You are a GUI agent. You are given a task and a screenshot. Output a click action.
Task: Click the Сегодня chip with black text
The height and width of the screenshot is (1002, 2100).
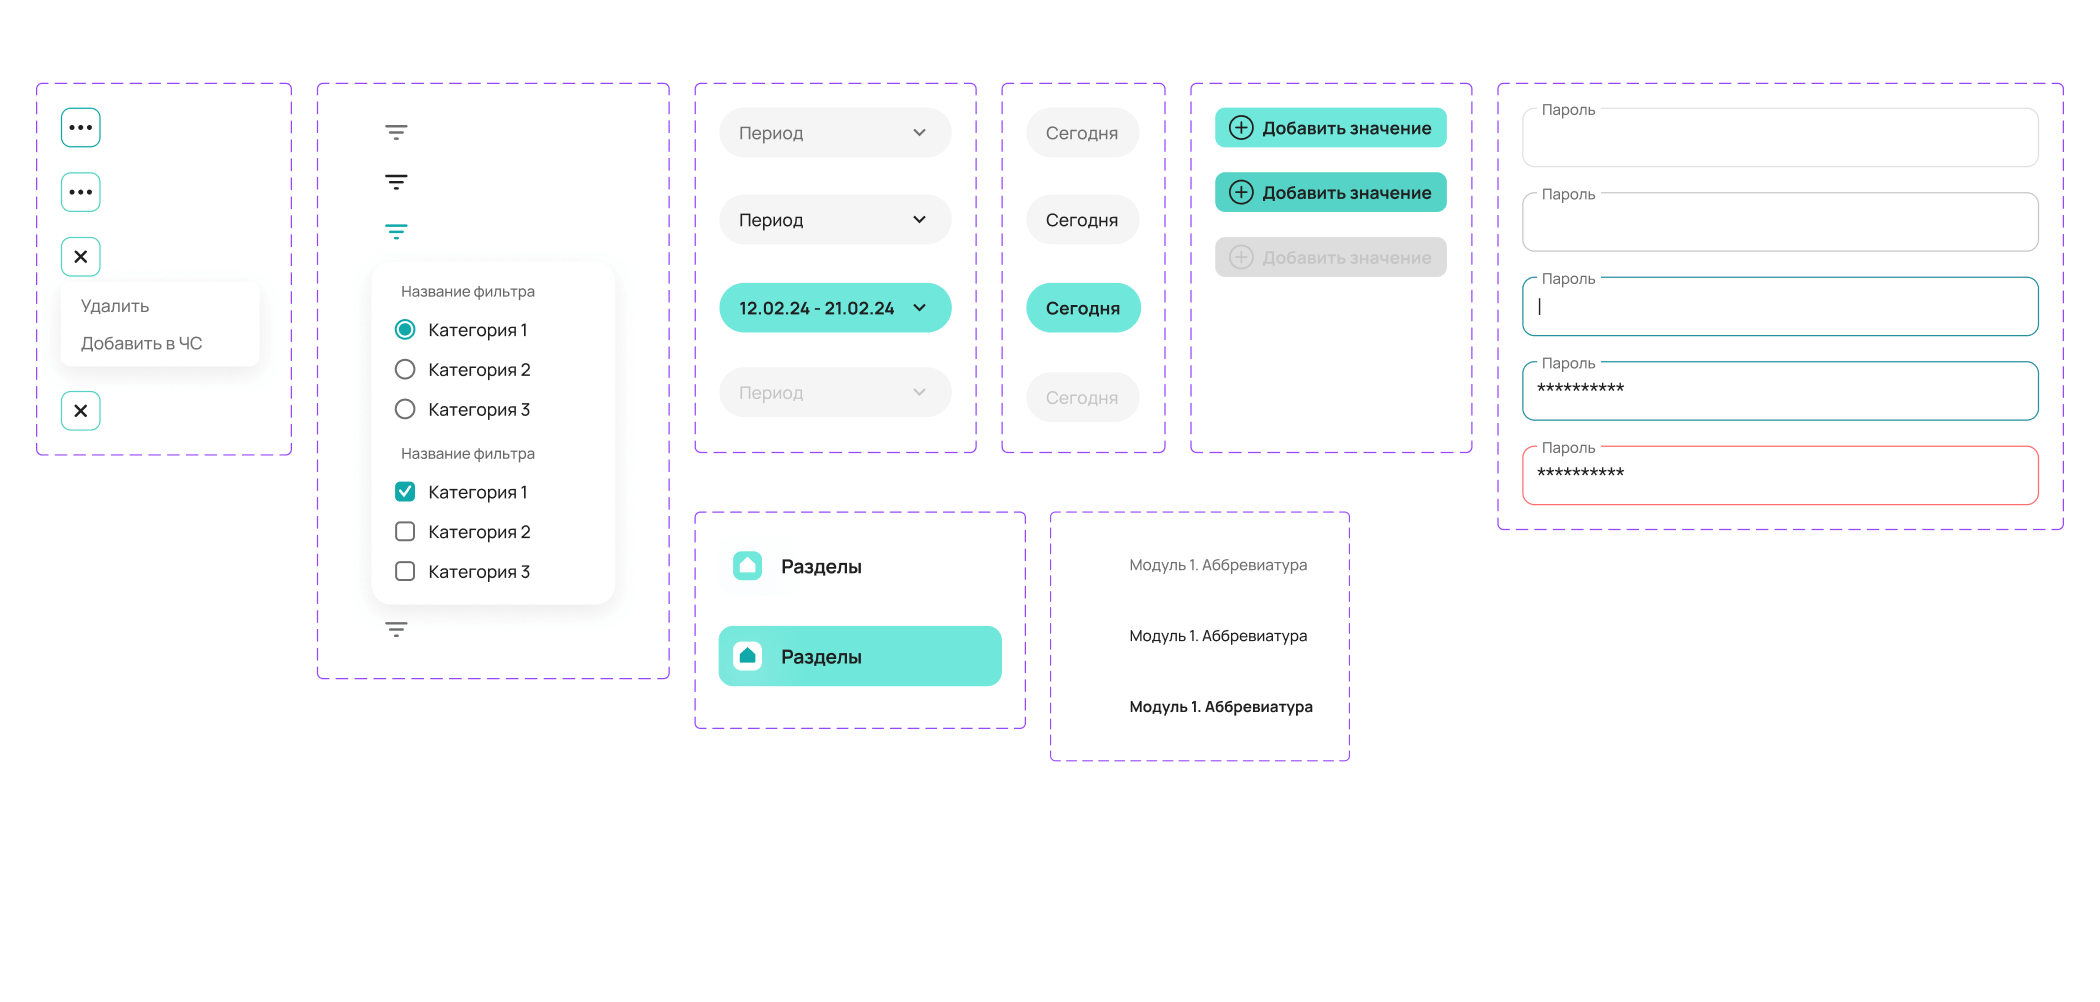point(1083,220)
